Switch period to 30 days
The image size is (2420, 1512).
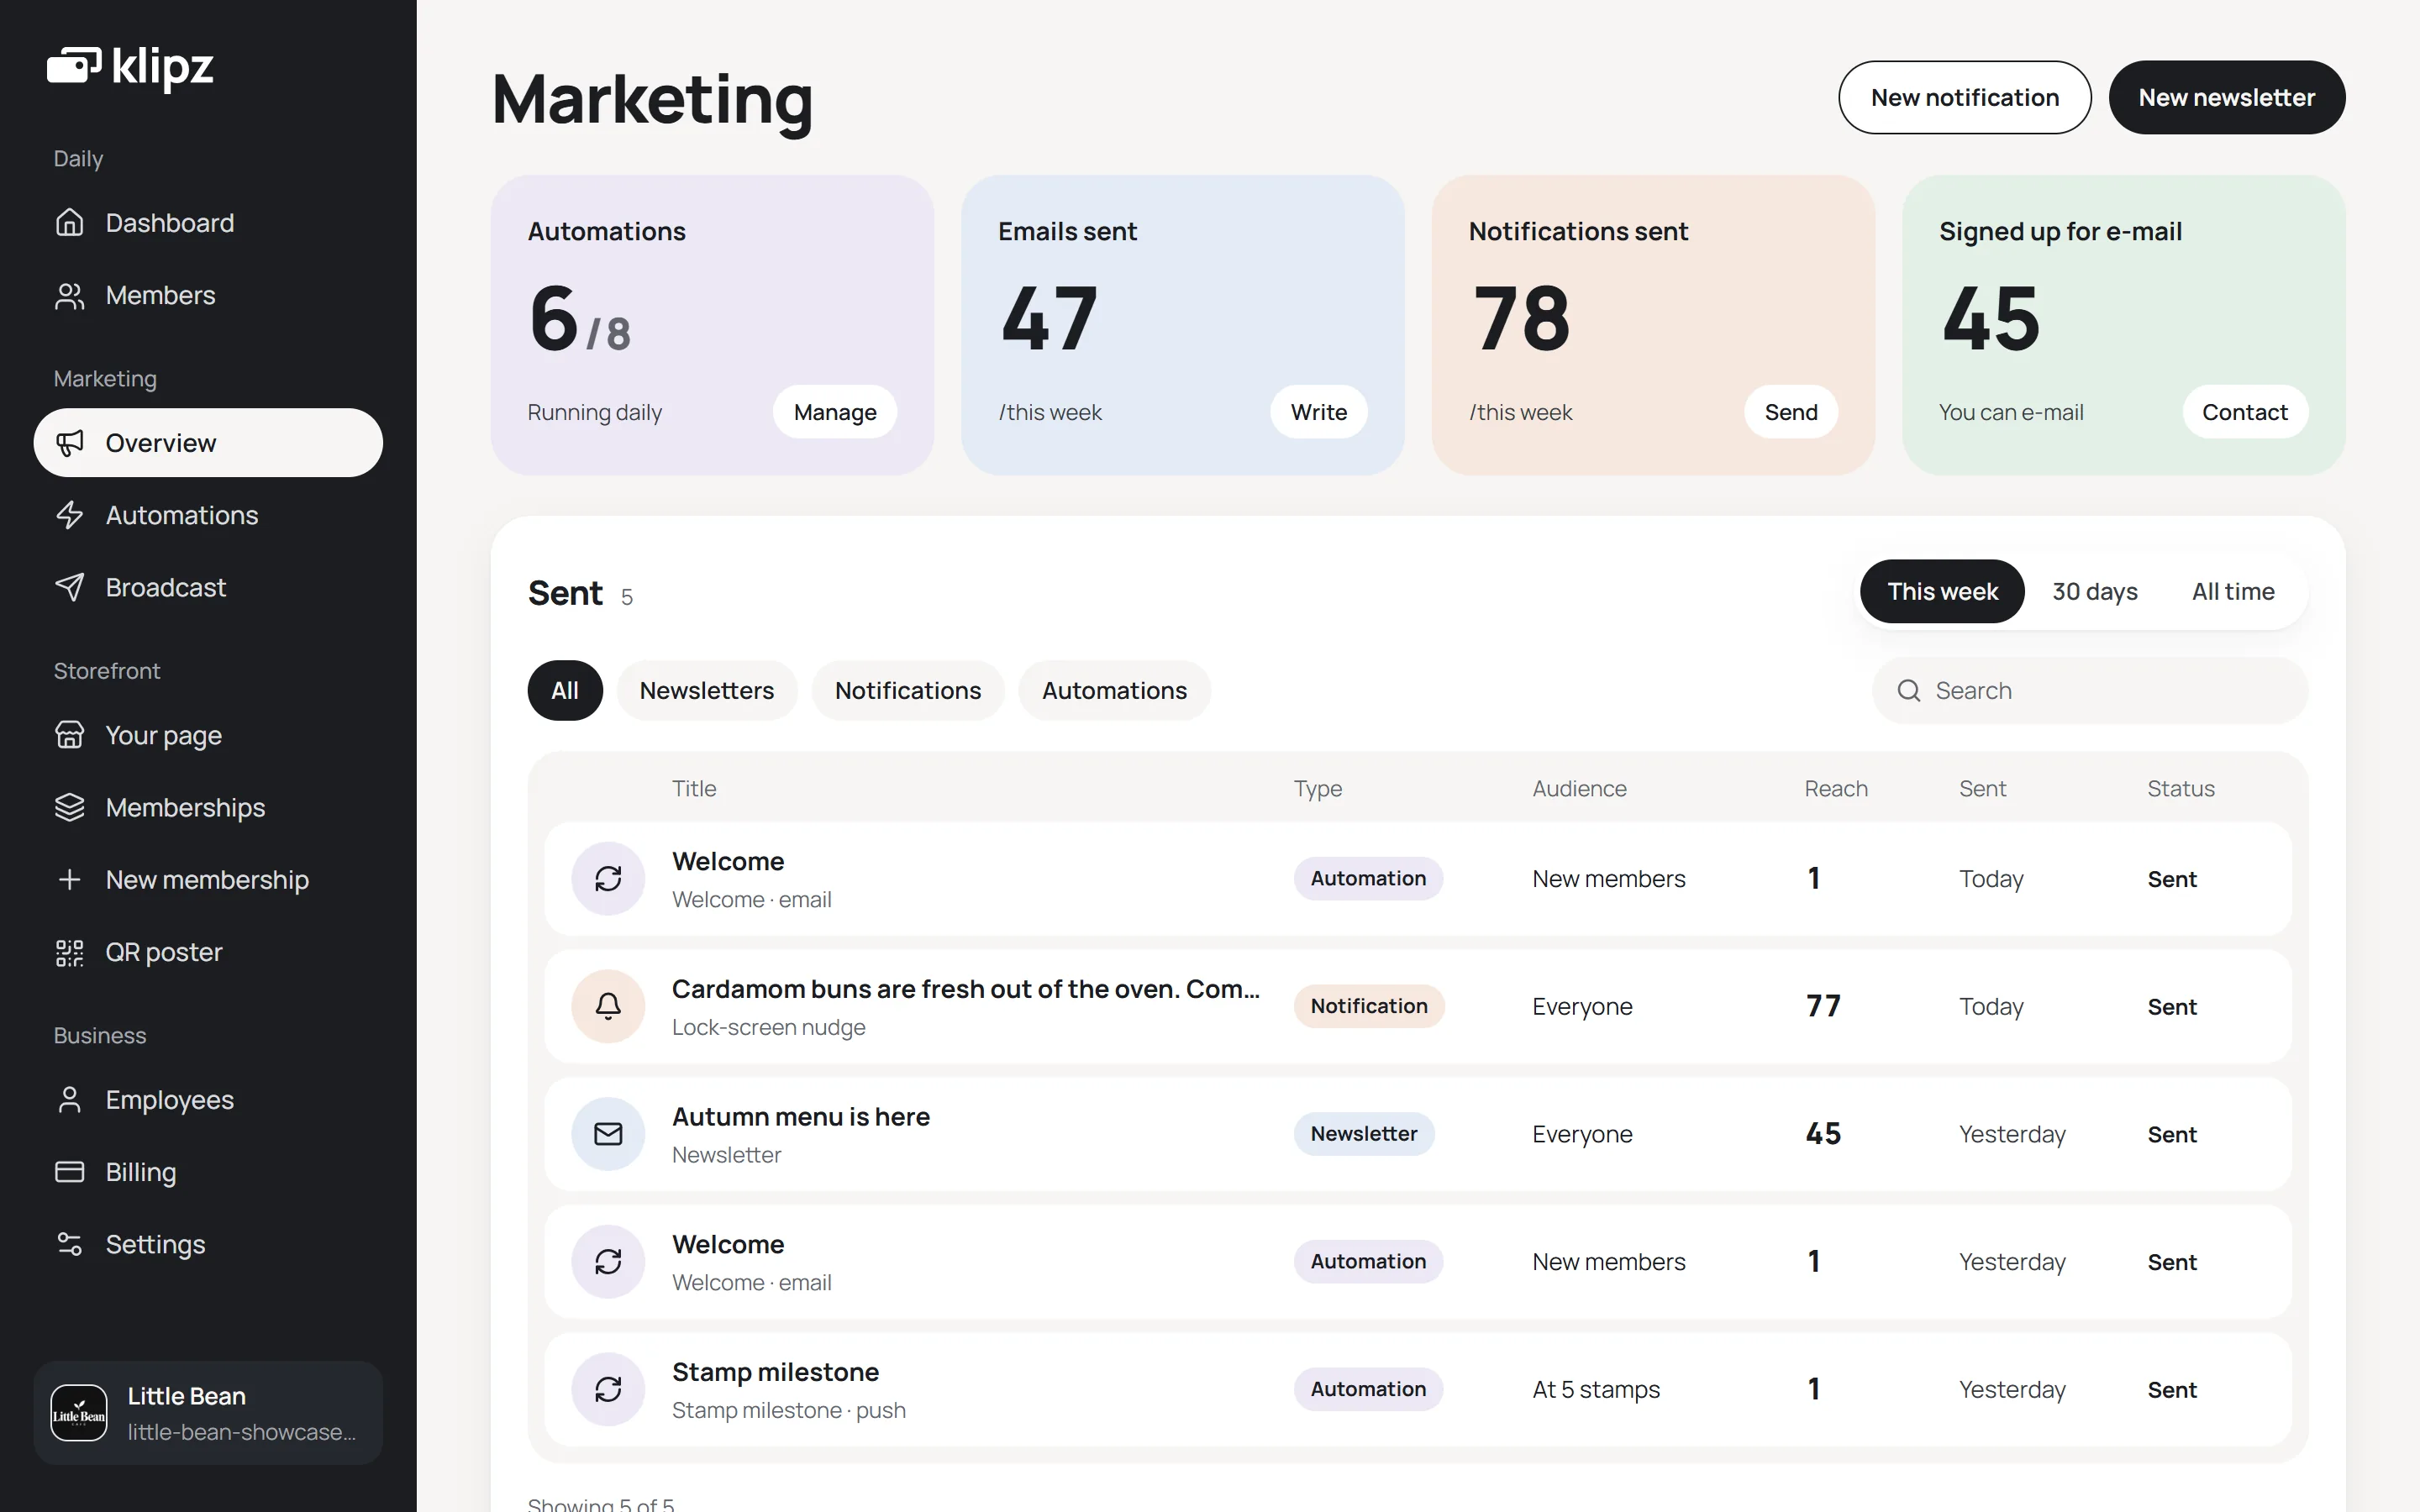tap(2094, 591)
